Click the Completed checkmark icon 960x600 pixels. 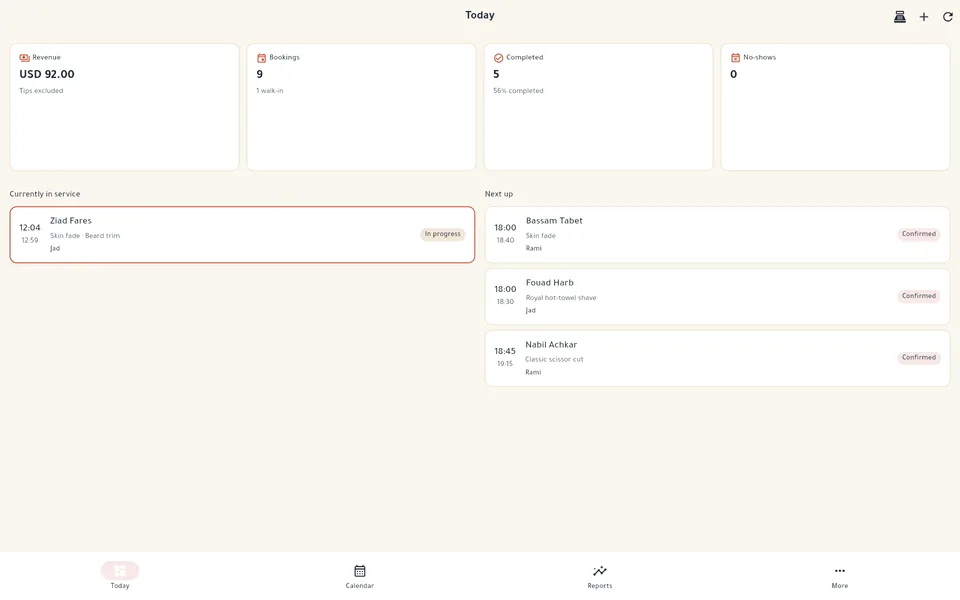pyautogui.click(x=498, y=58)
